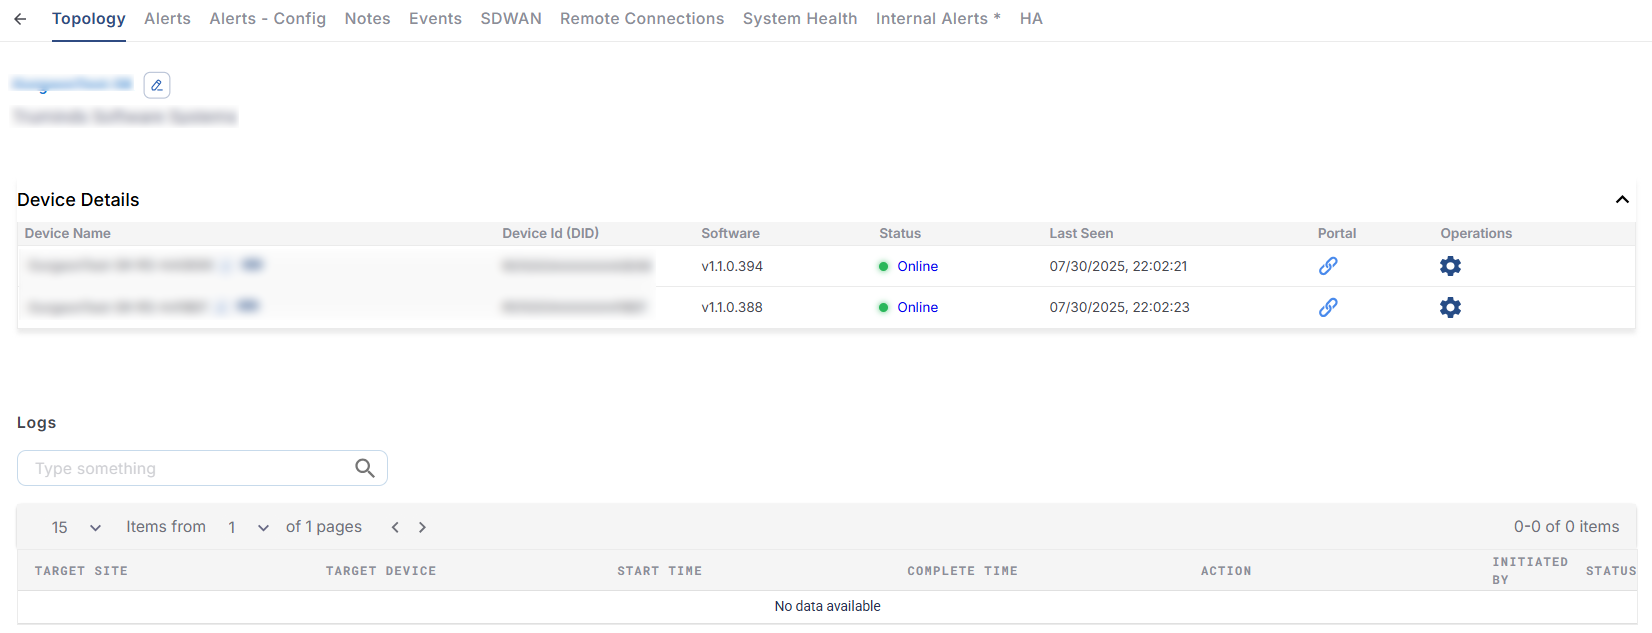Open operations gear for v1.1.0.388 device

(x=1450, y=307)
